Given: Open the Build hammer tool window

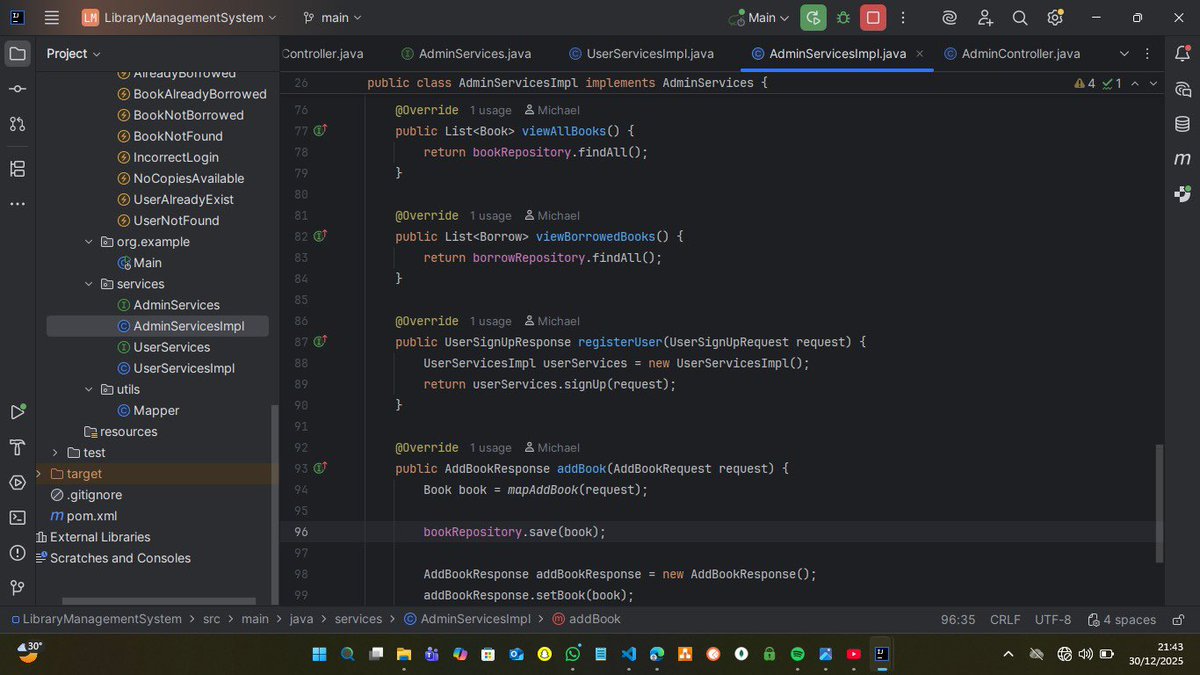Looking at the screenshot, I should click(x=17, y=446).
